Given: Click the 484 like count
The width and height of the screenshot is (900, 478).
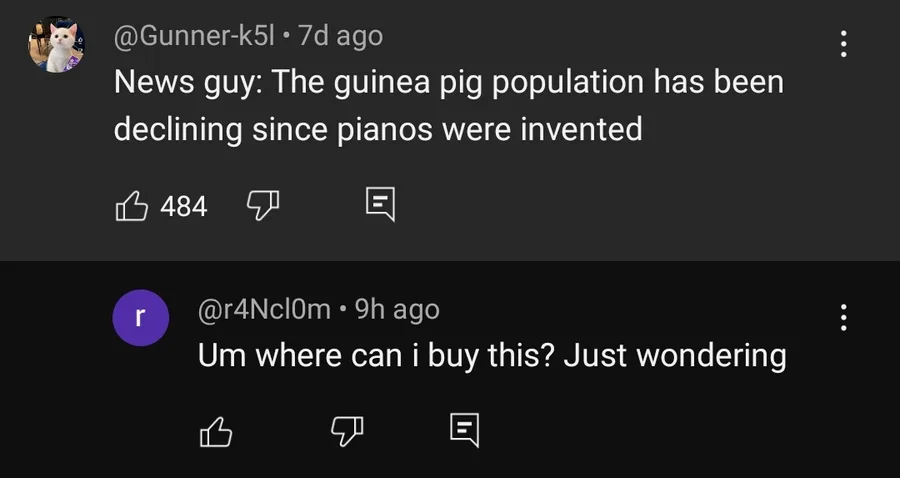Looking at the screenshot, I should click(x=184, y=207).
